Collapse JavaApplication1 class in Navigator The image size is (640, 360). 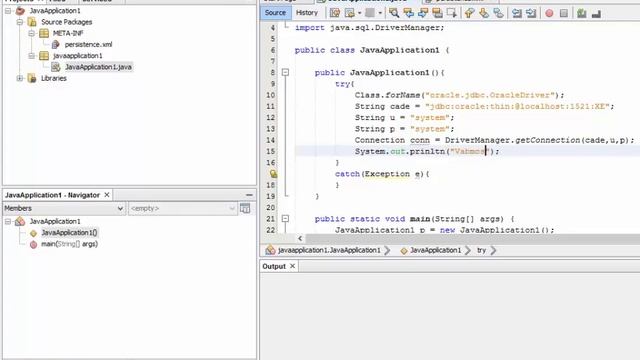point(8,221)
